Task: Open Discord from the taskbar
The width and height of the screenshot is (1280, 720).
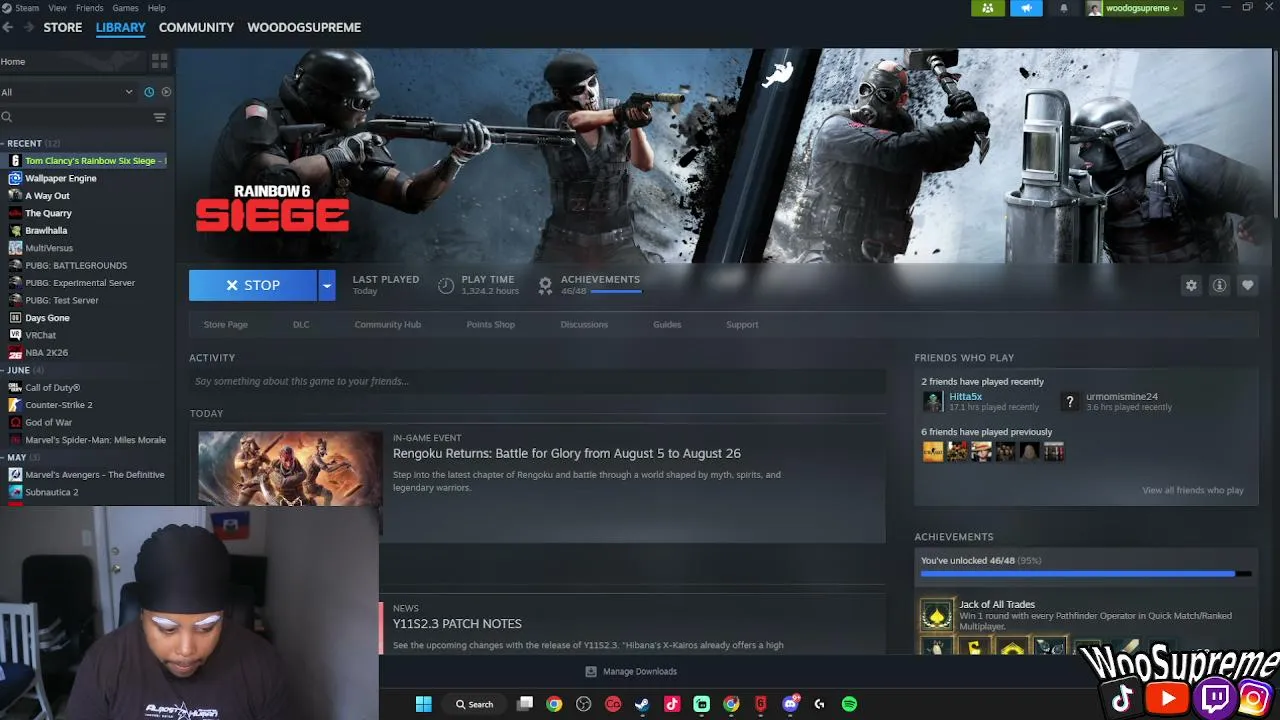Action: tap(790, 704)
